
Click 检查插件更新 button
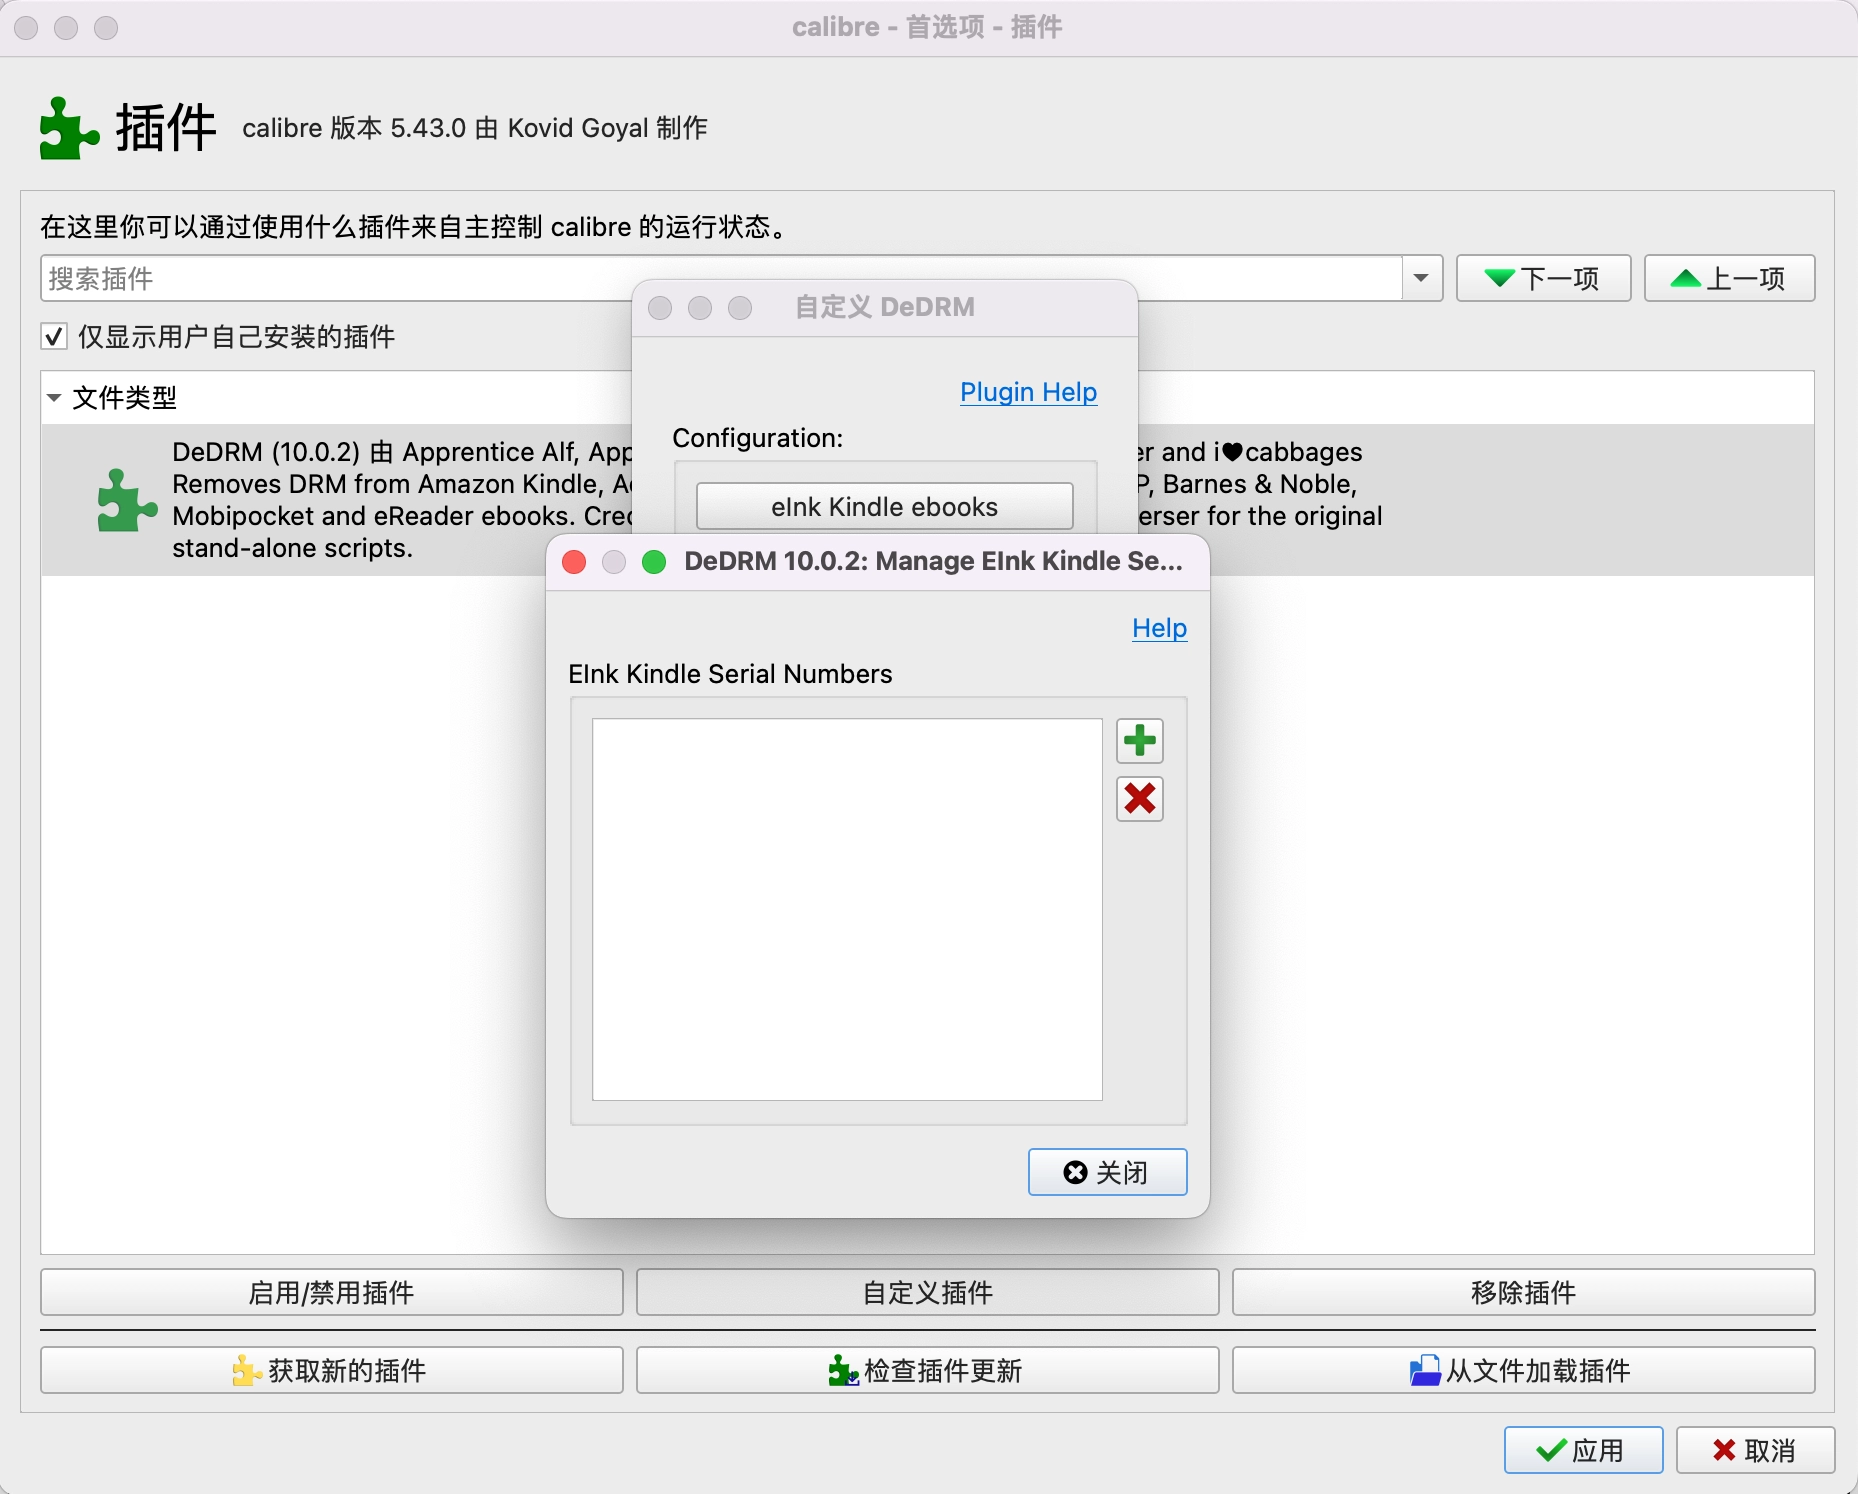pyautogui.click(x=927, y=1370)
